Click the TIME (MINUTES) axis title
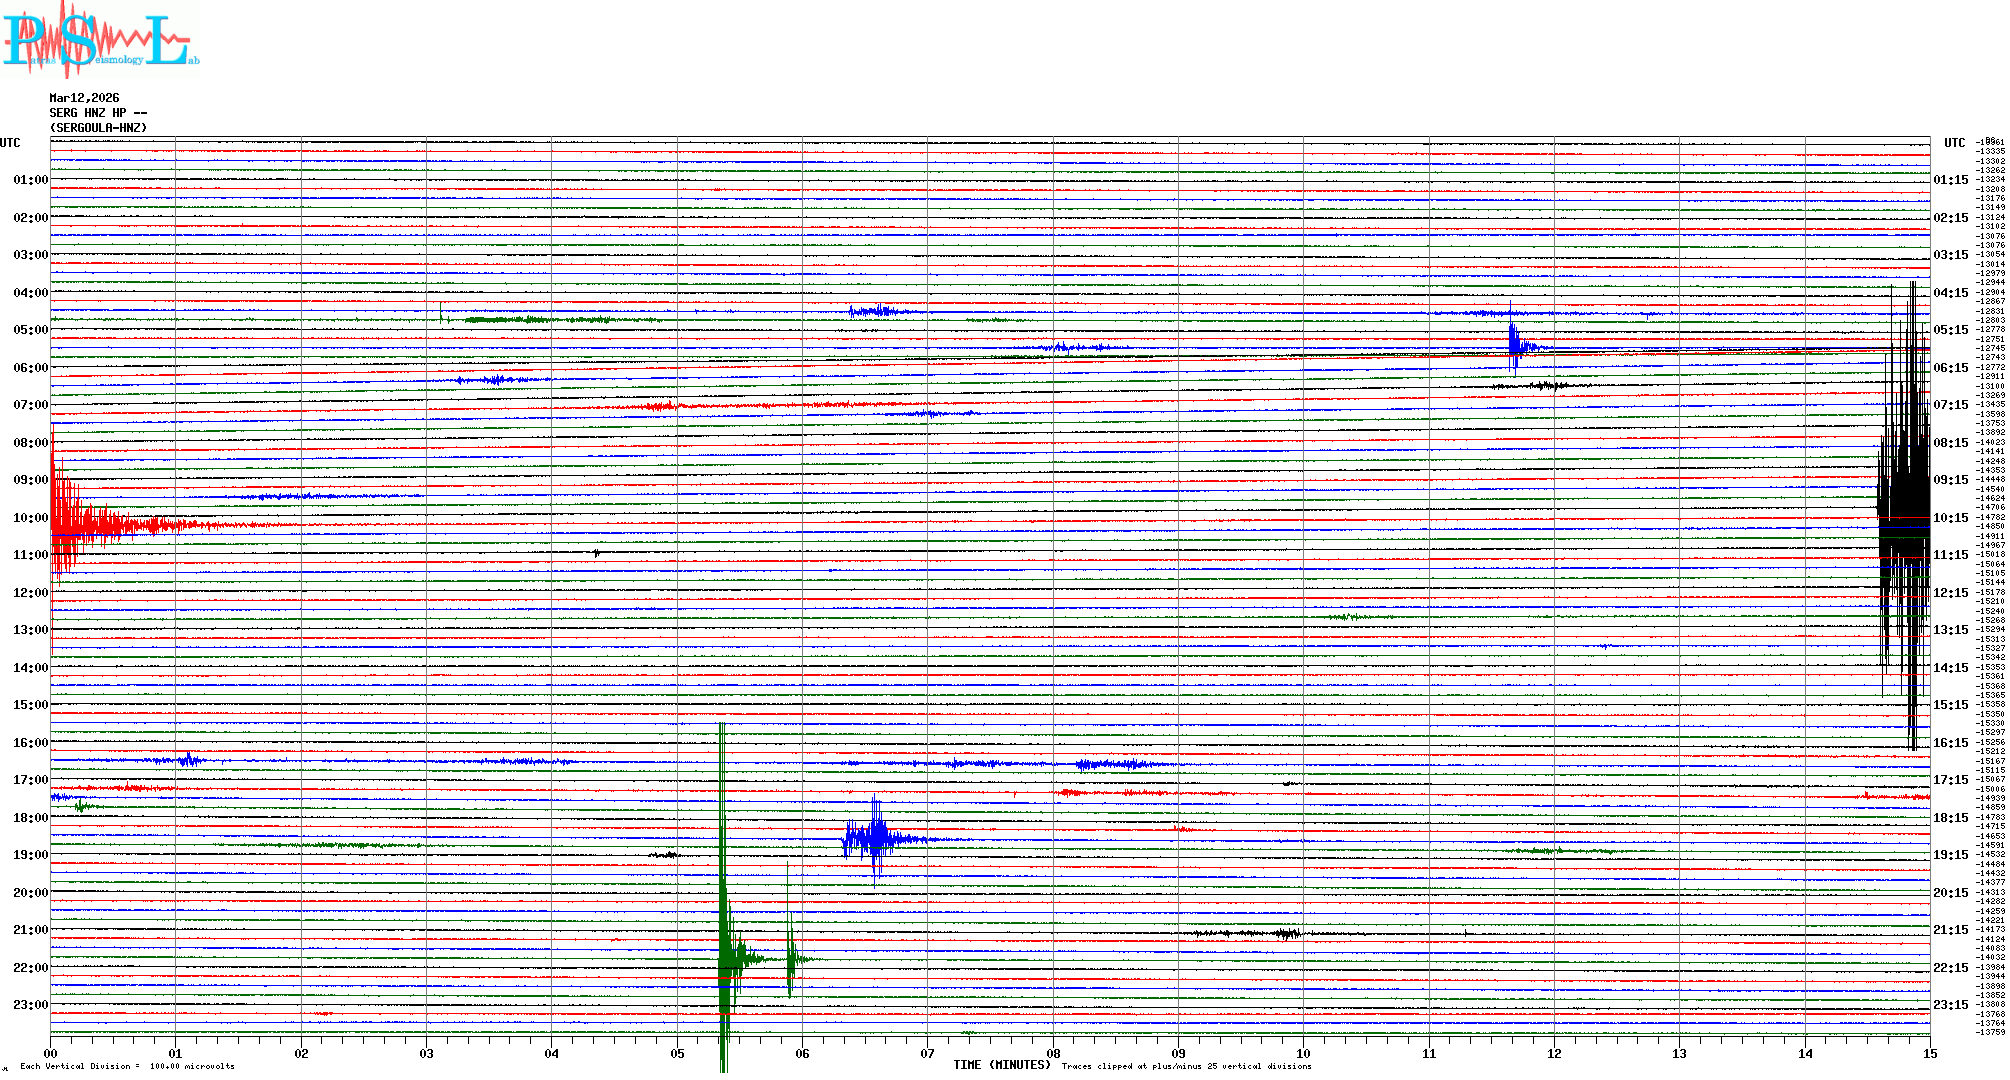Screen dimensions: 2010x1080 [1001, 1065]
